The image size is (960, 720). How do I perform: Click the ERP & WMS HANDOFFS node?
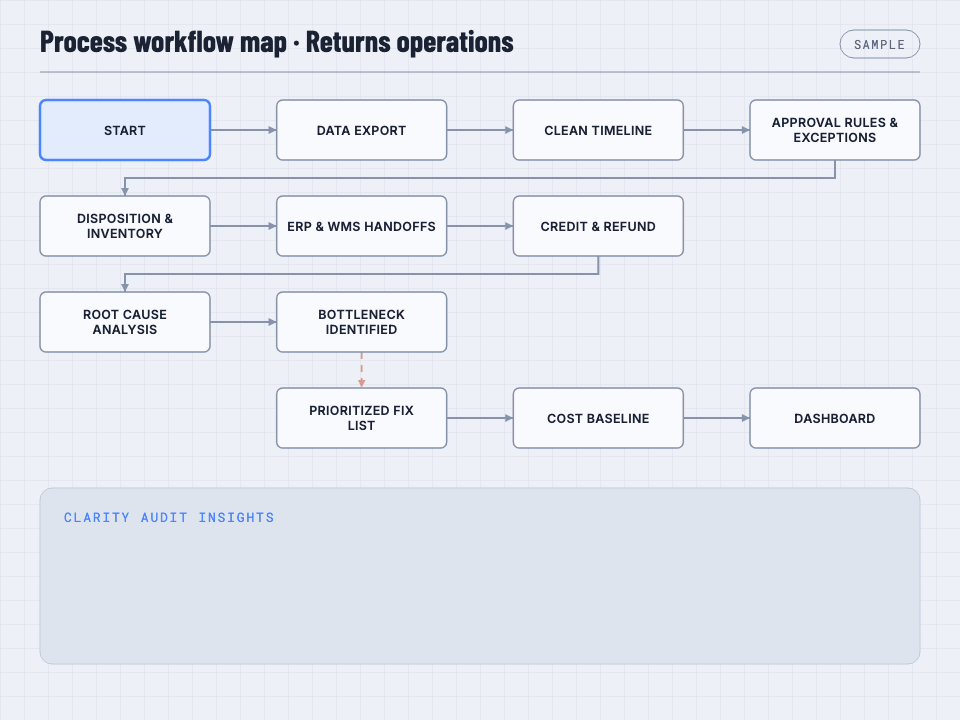(x=361, y=226)
